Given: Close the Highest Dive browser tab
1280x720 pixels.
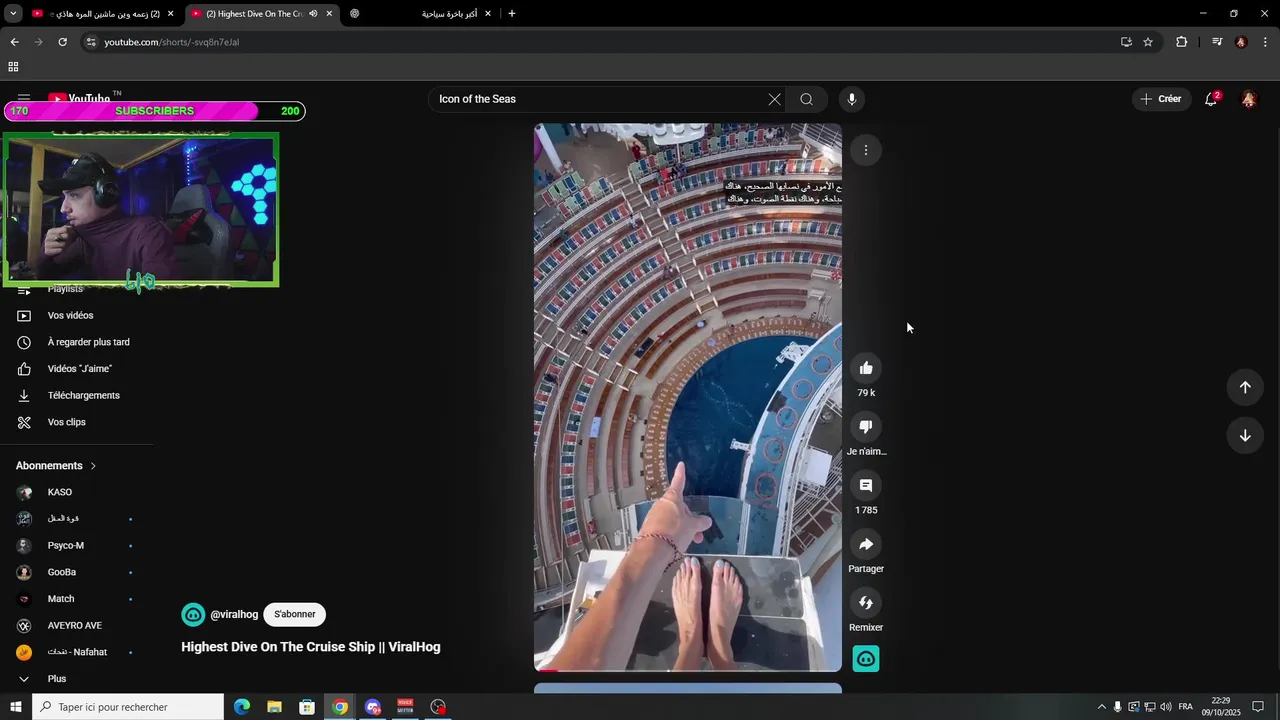Looking at the screenshot, I should point(329,14).
